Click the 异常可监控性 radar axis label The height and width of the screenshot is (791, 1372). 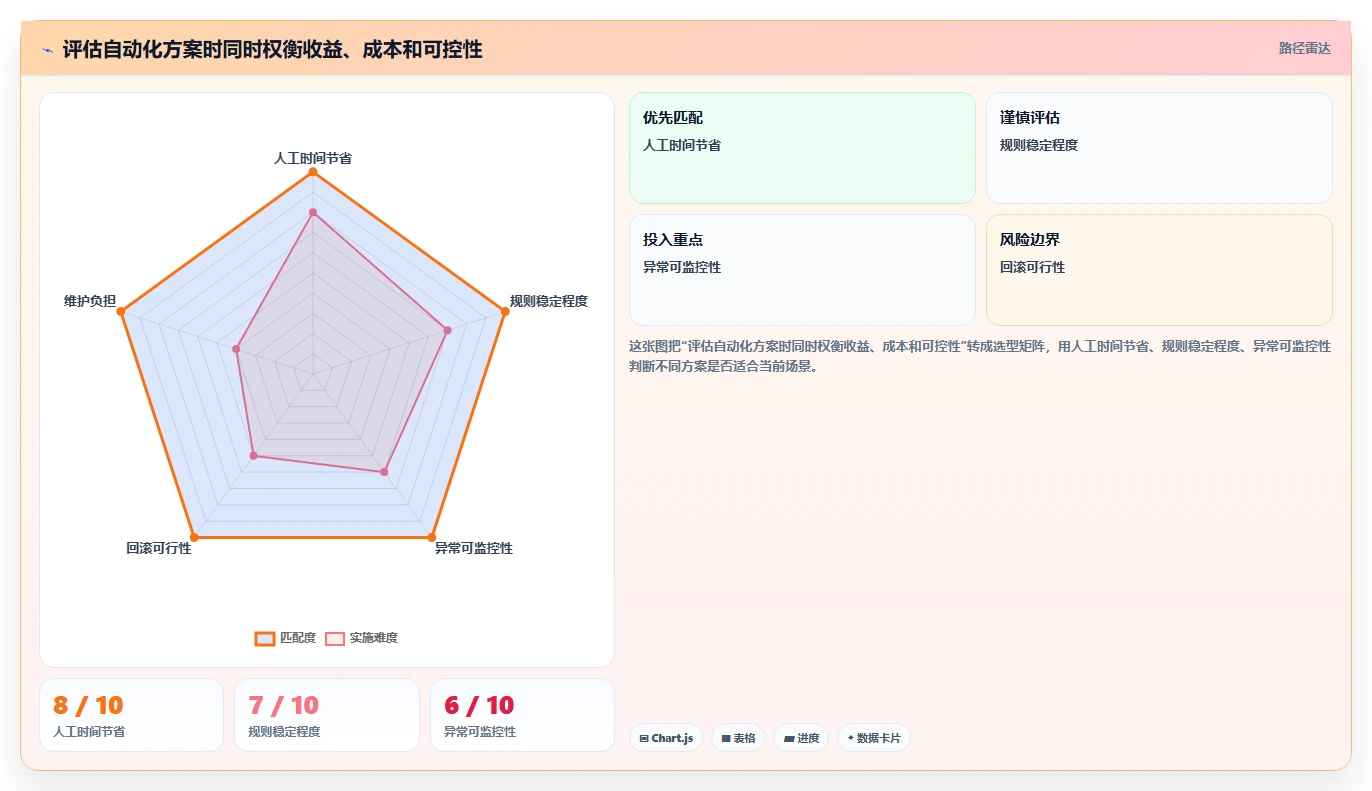click(x=474, y=548)
